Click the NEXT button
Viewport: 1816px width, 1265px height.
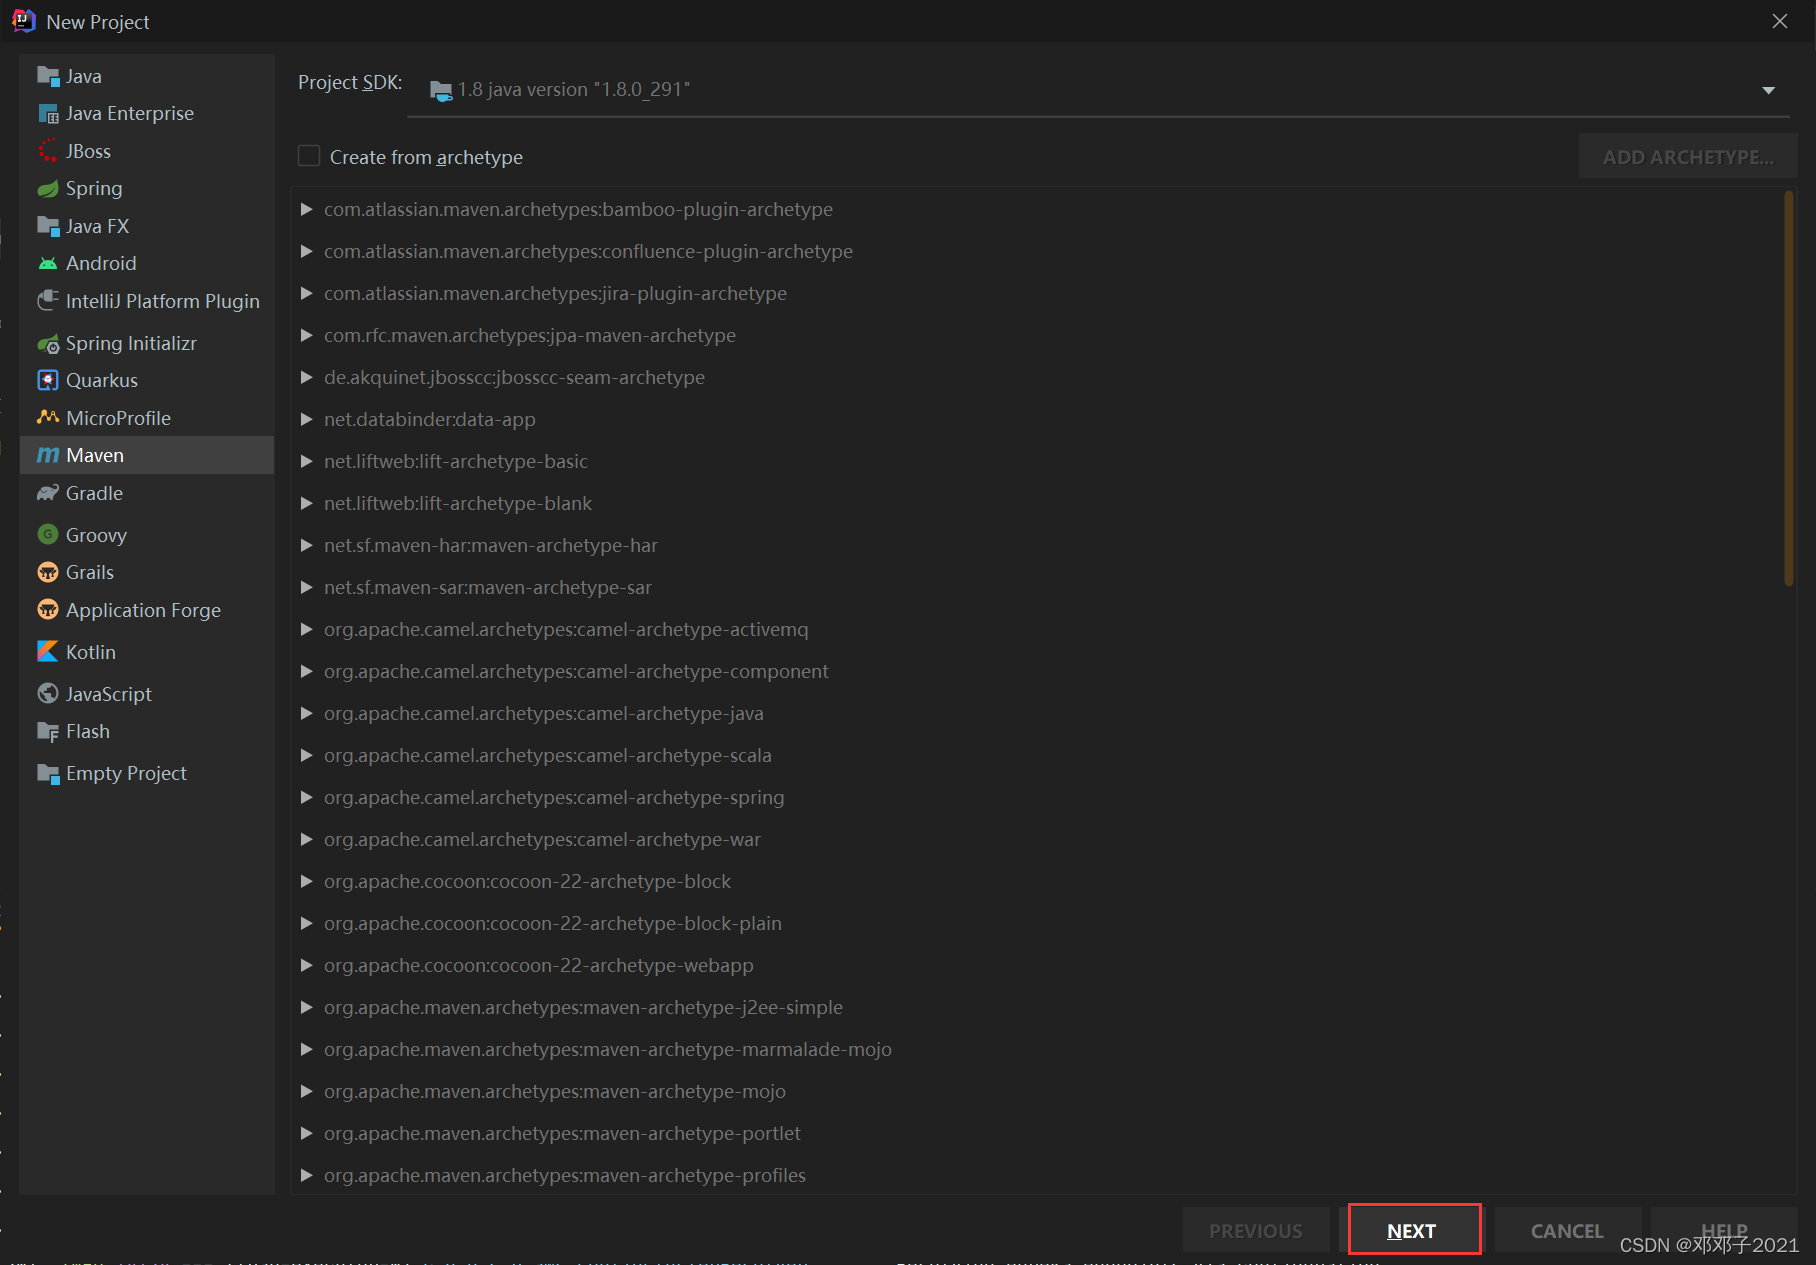tap(1413, 1230)
